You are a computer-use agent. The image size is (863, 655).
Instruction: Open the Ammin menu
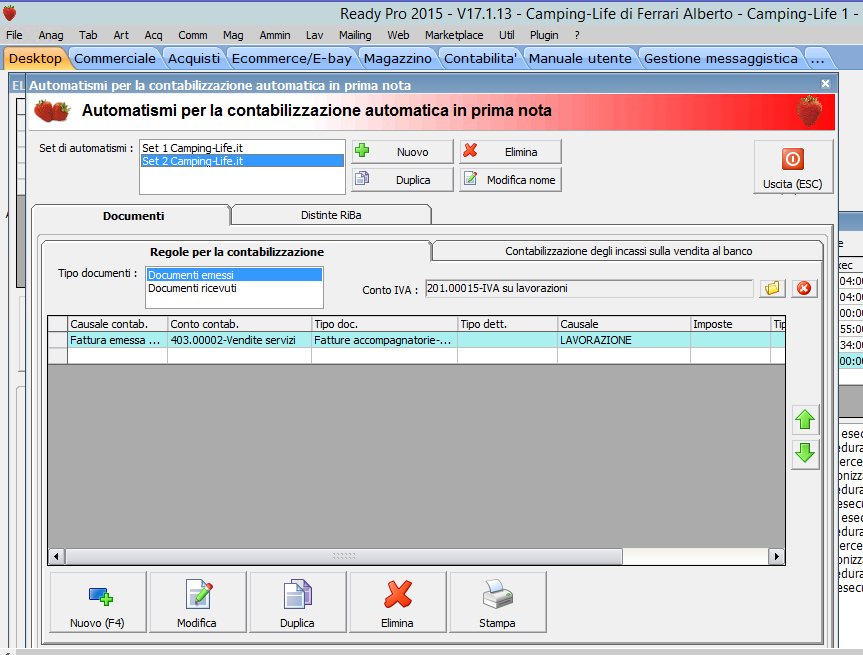tap(275, 35)
